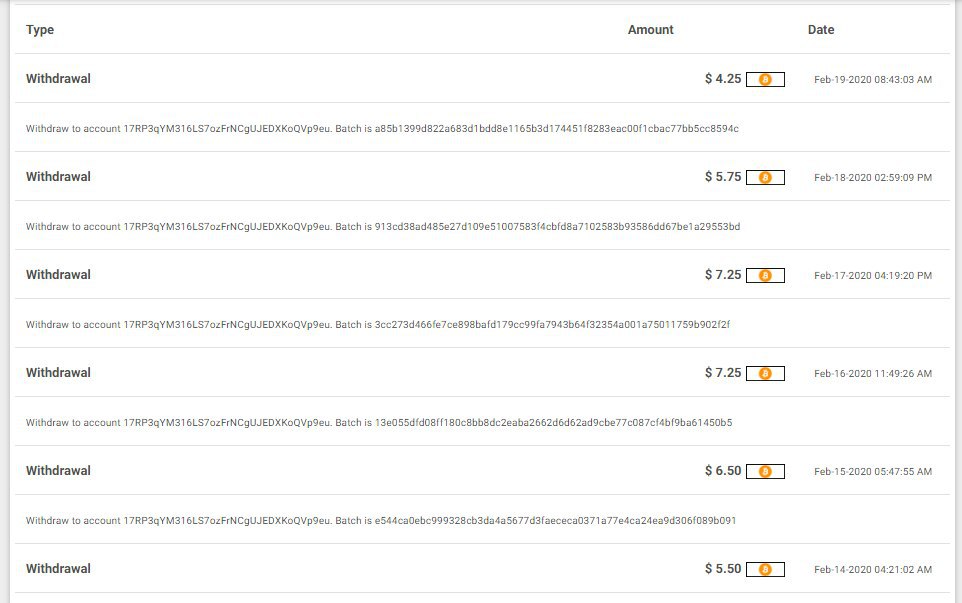This screenshot has width=962, height=603.
Task: Click Bitcoin icon beside $5.75 withdrawal
Action: (x=765, y=177)
